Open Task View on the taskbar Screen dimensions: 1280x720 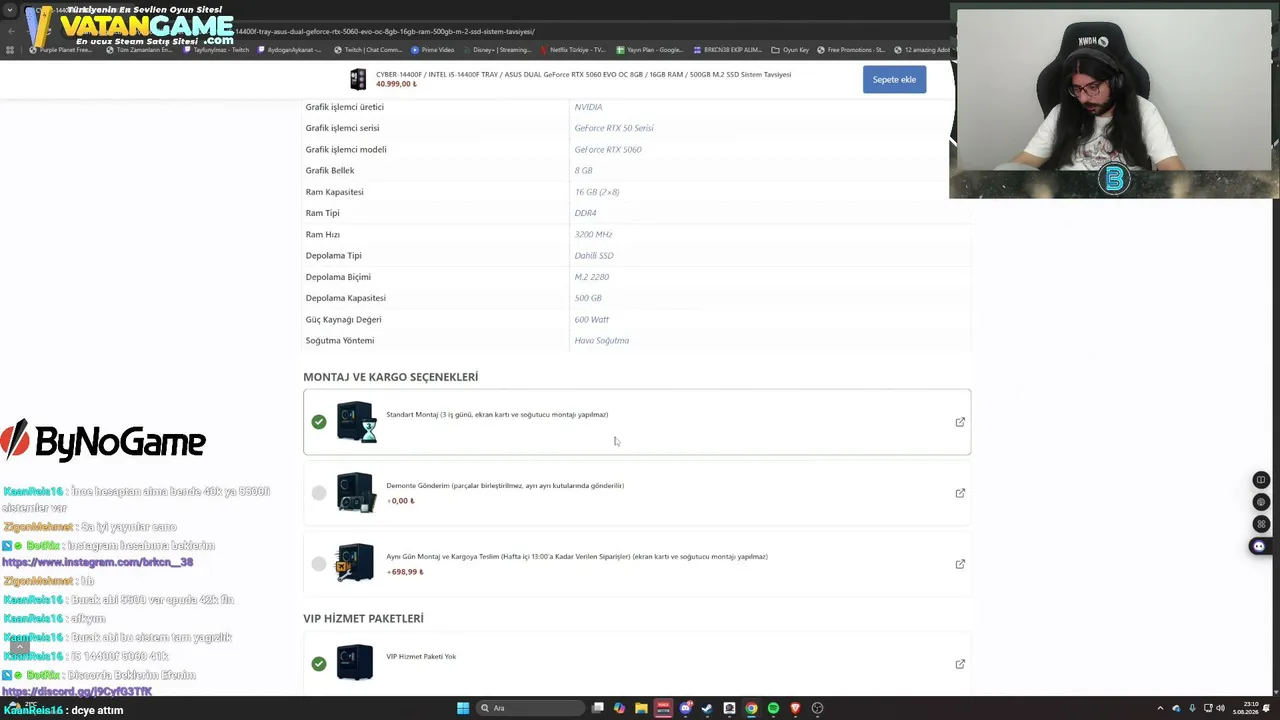[598, 708]
